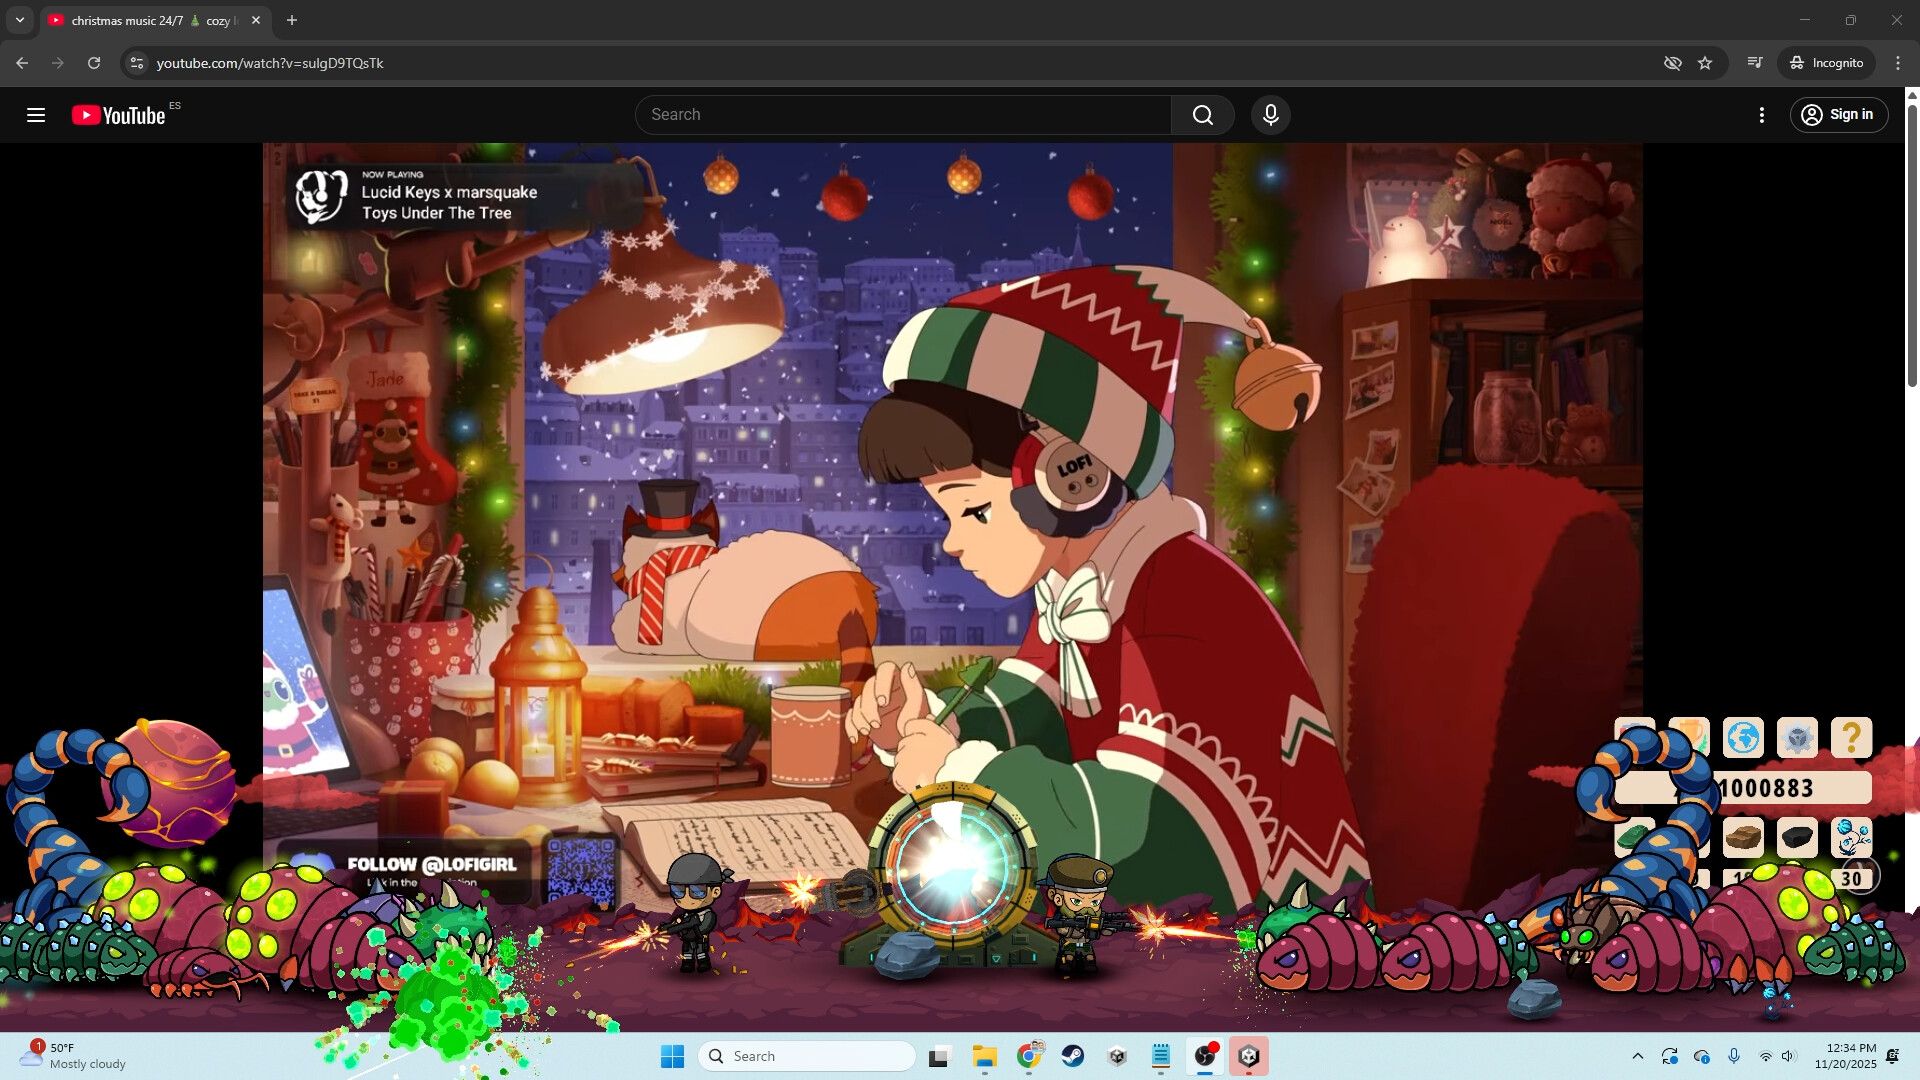This screenshot has height=1080, width=1920.
Task: Click inside the YouTube search field
Action: point(900,114)
